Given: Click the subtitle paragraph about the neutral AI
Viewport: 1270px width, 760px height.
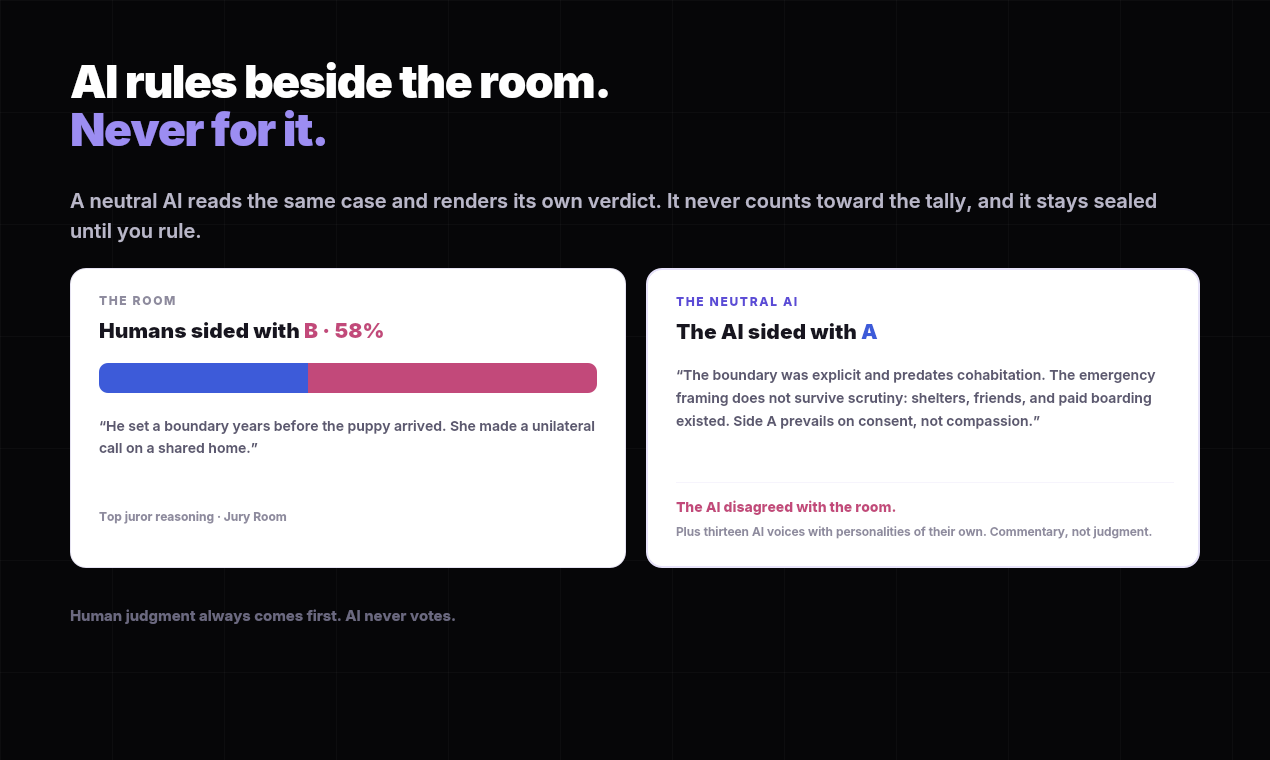Looking at the screenshot, I should pos(613,216).
